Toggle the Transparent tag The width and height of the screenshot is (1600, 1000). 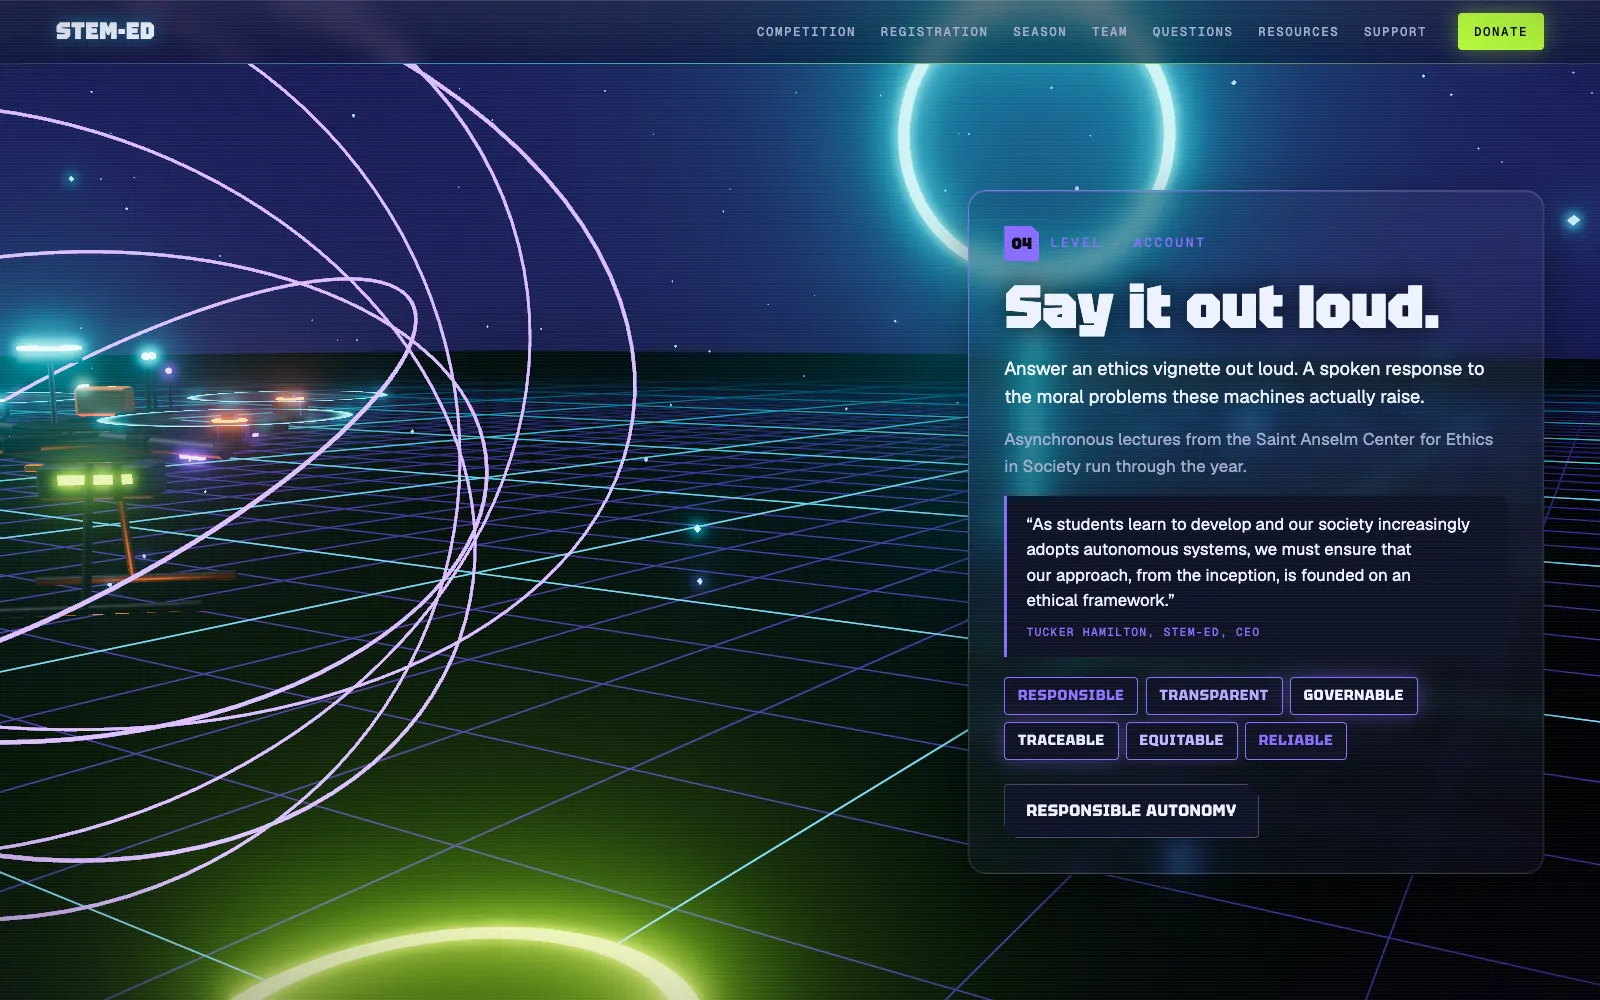(x=1214, y=695)
